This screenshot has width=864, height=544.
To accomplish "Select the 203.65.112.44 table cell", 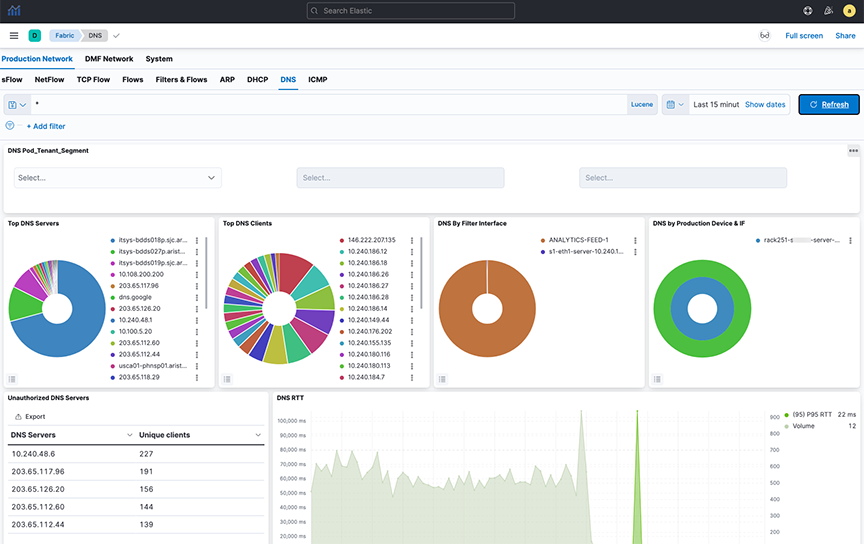I will point(38,525).
